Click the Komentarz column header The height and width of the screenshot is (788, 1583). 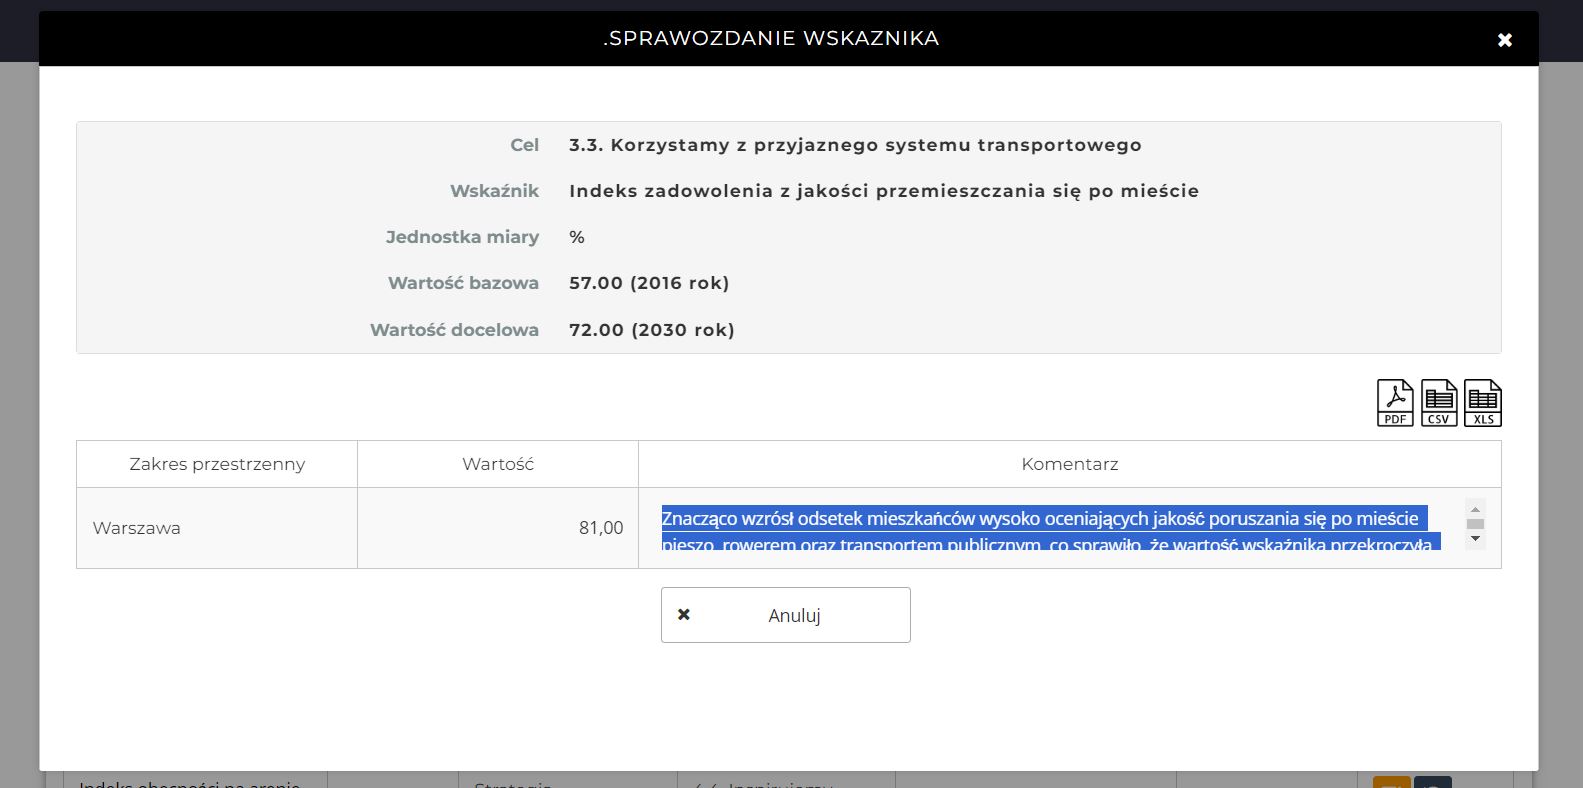point(1069,464)
